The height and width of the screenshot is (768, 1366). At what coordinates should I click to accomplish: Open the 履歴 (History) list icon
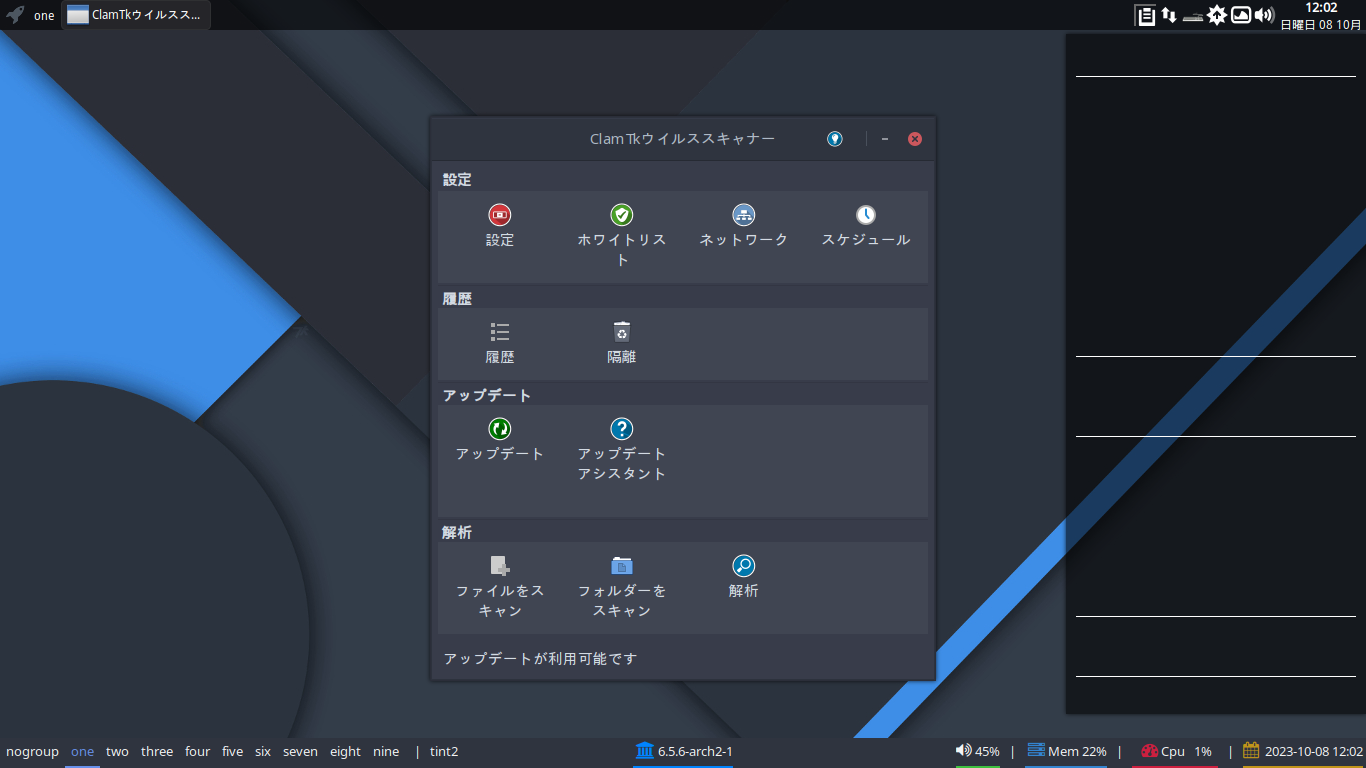coord(500,332)
